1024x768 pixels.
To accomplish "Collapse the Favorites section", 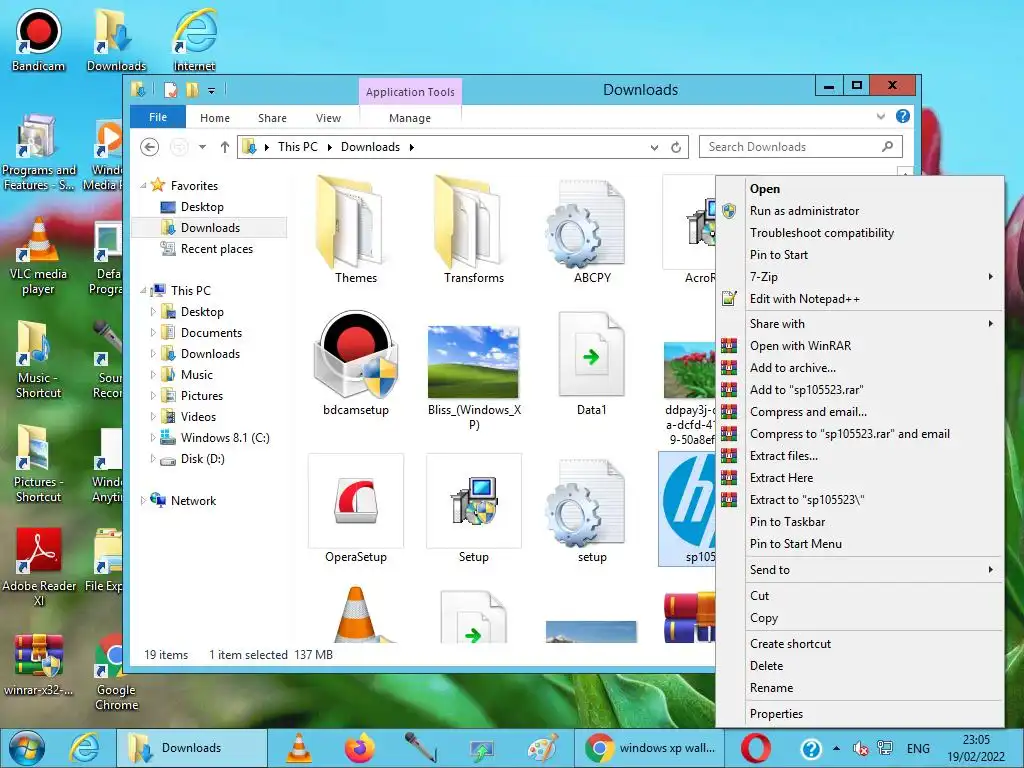I will 143,185.
